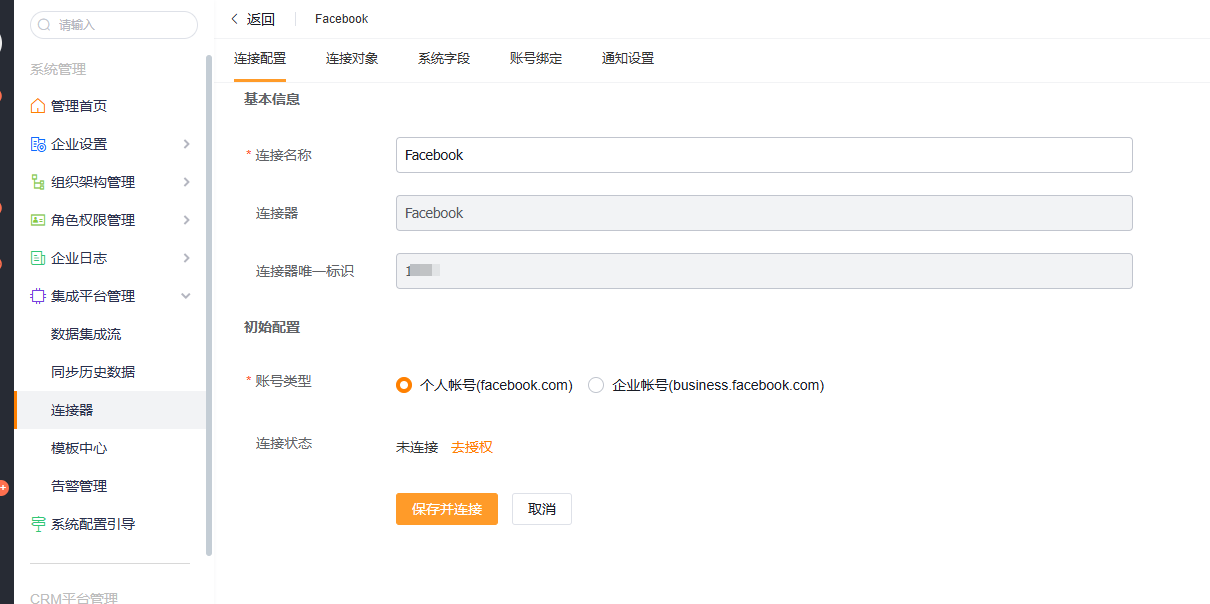Click the 基本信息 section heading
The image size is (1210, 604).
tap(272, 99)
